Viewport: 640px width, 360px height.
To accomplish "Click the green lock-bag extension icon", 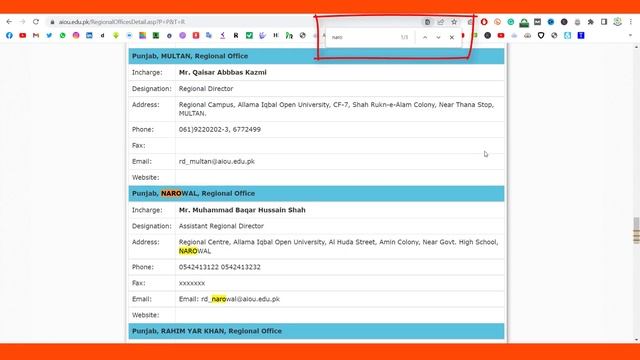I will point(524,22).
